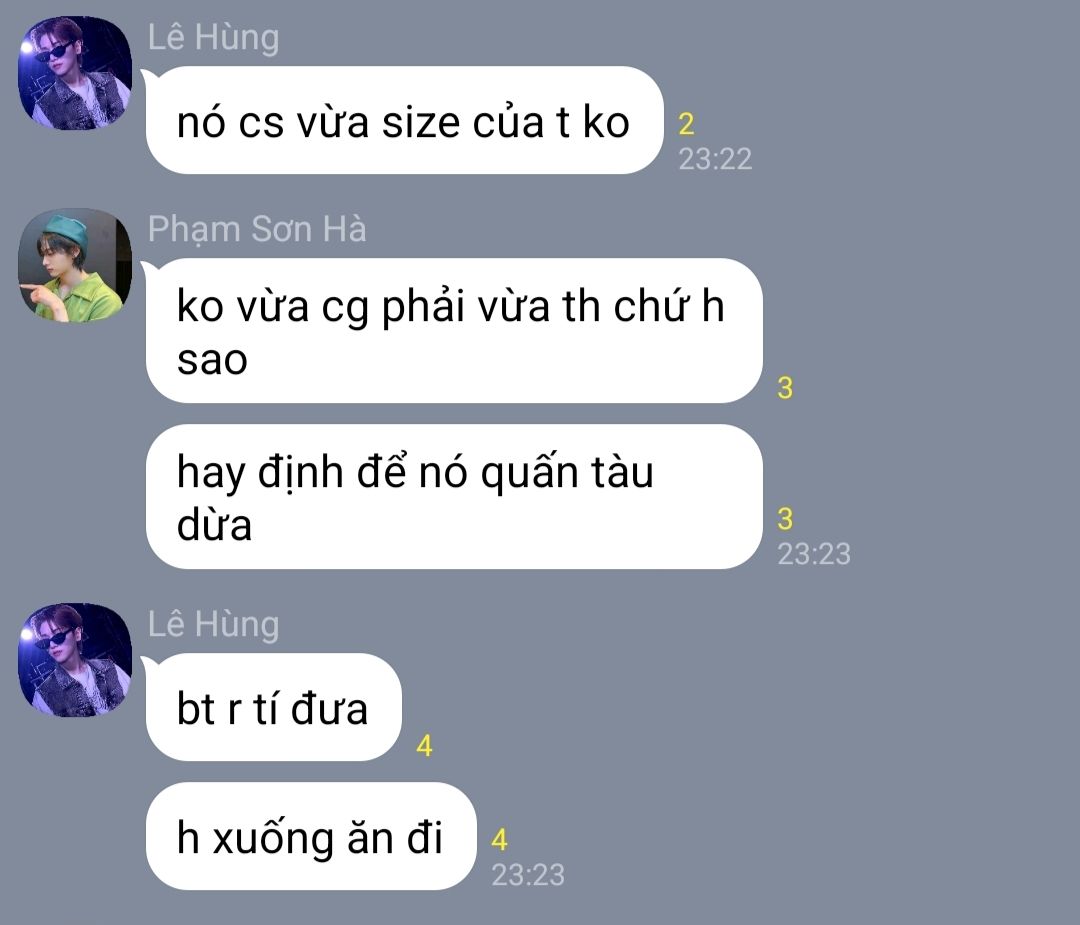
Task: Select the 'ko vừa cg phải vừa th' message
Action: click(454, 331)
